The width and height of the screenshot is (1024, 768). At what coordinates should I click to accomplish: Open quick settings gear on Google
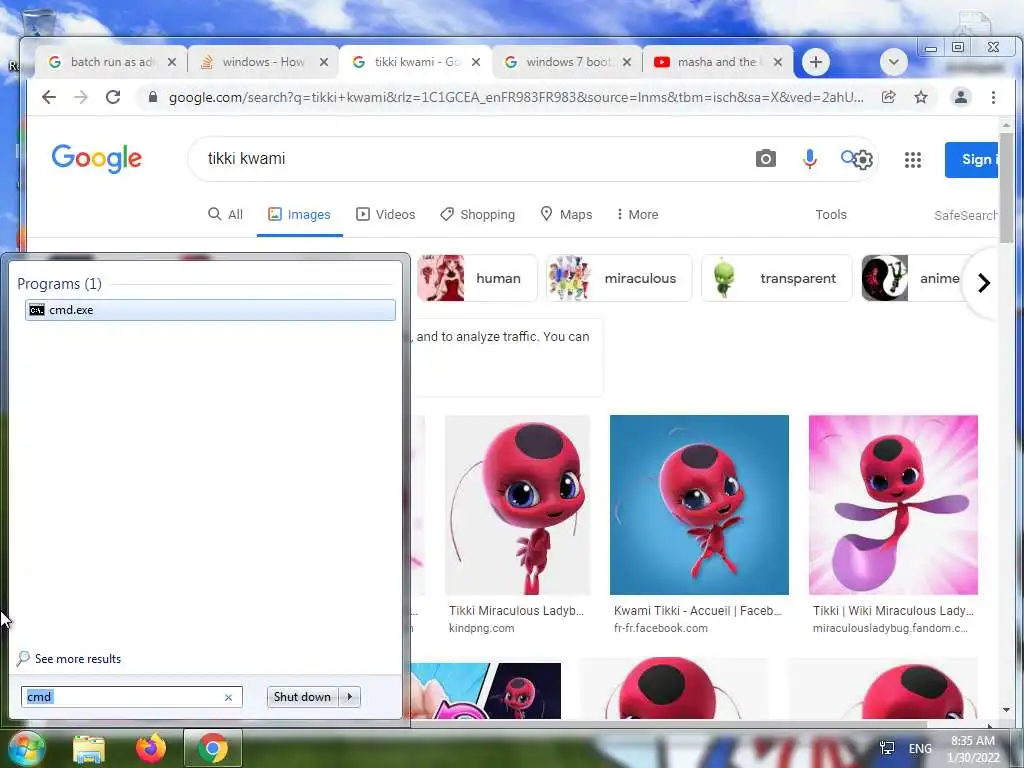tap(863, 160)
